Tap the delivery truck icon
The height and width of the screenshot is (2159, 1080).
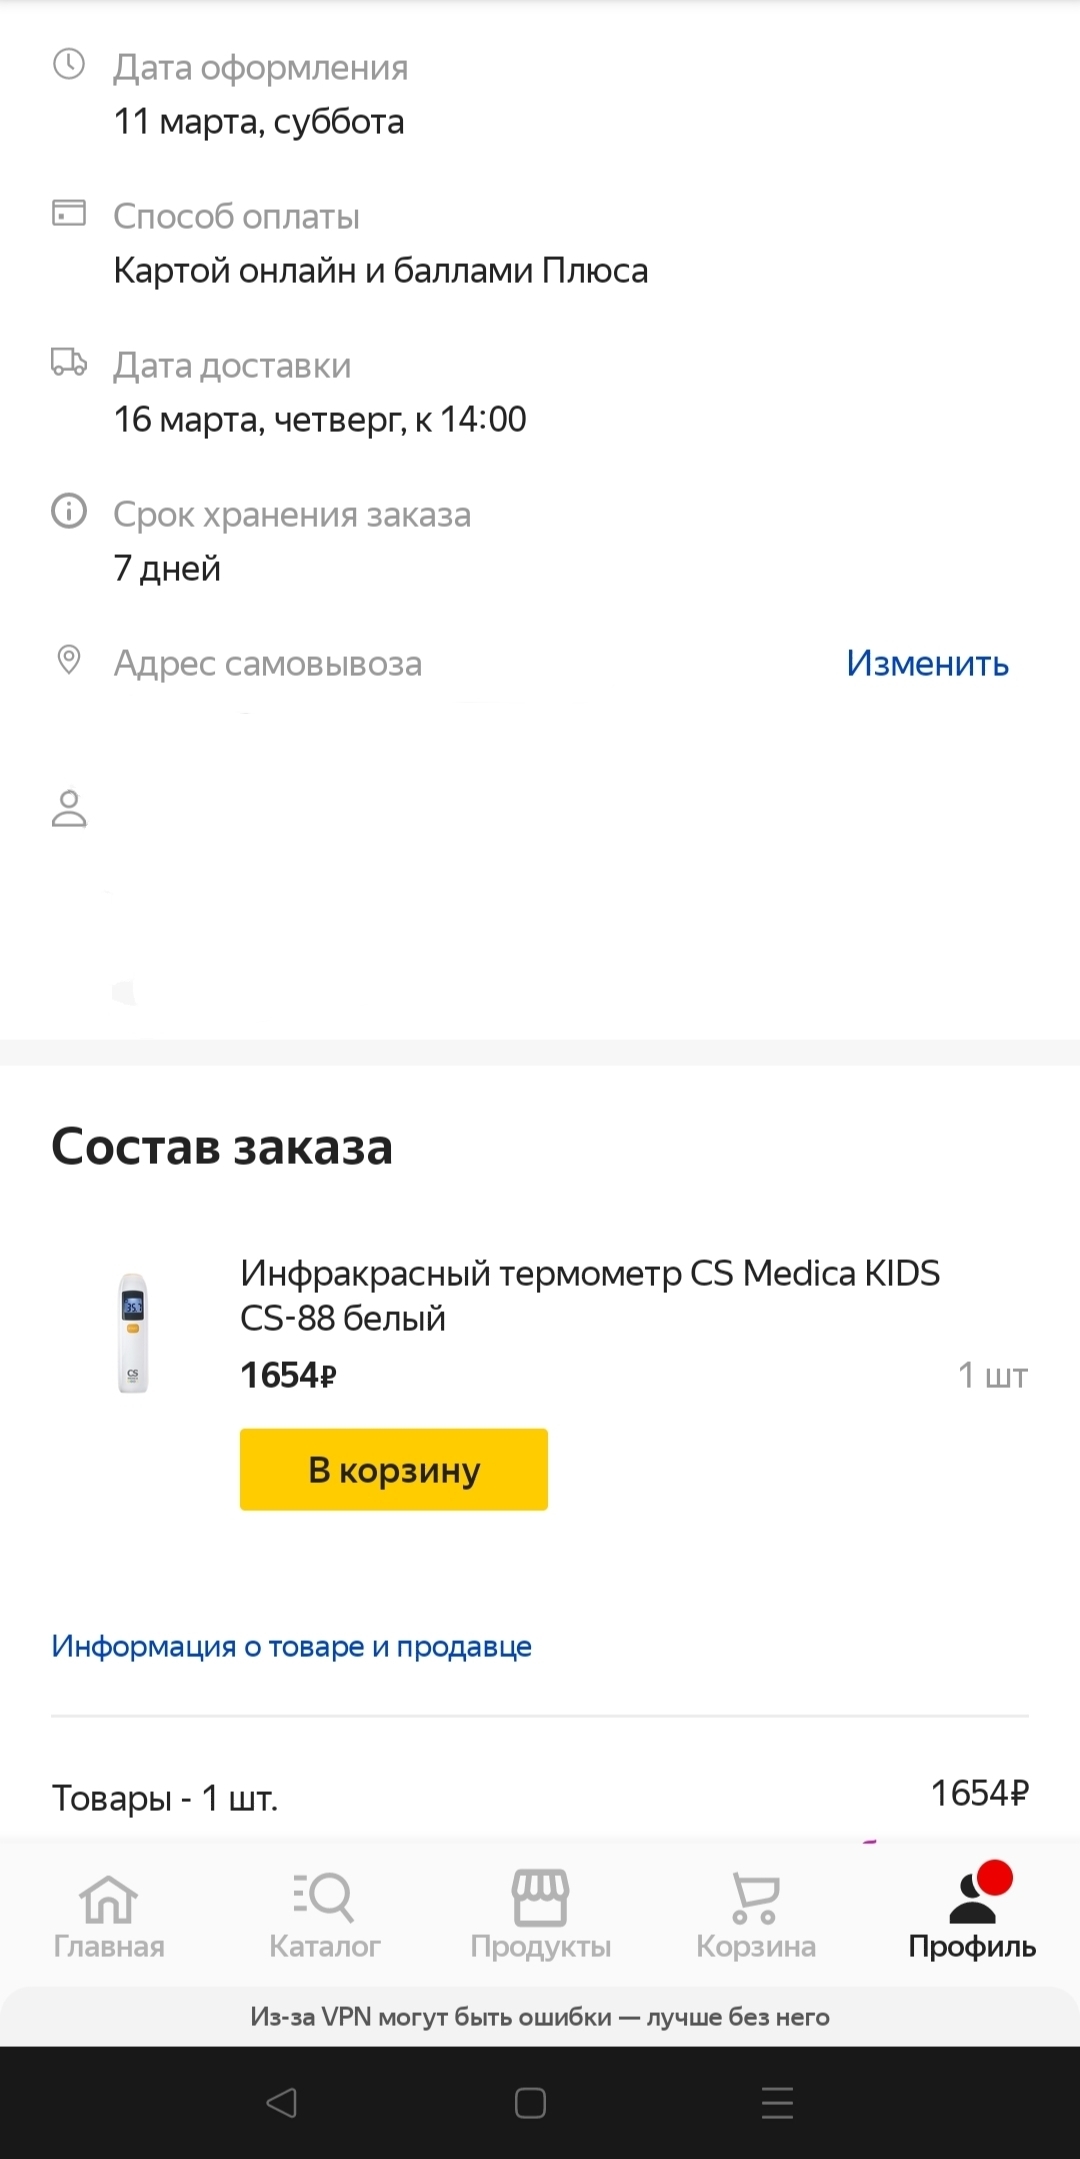click(x=68, y=362)
